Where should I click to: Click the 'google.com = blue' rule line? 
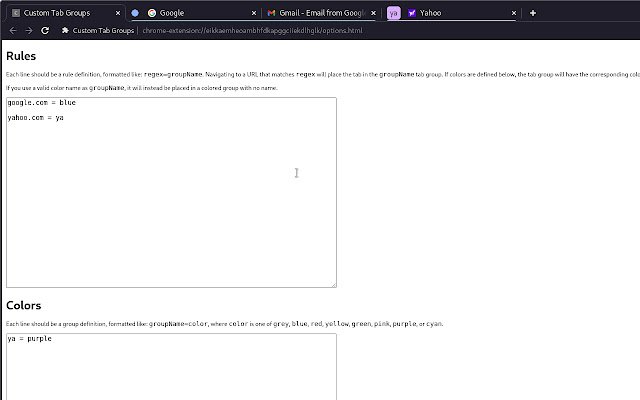42,103
